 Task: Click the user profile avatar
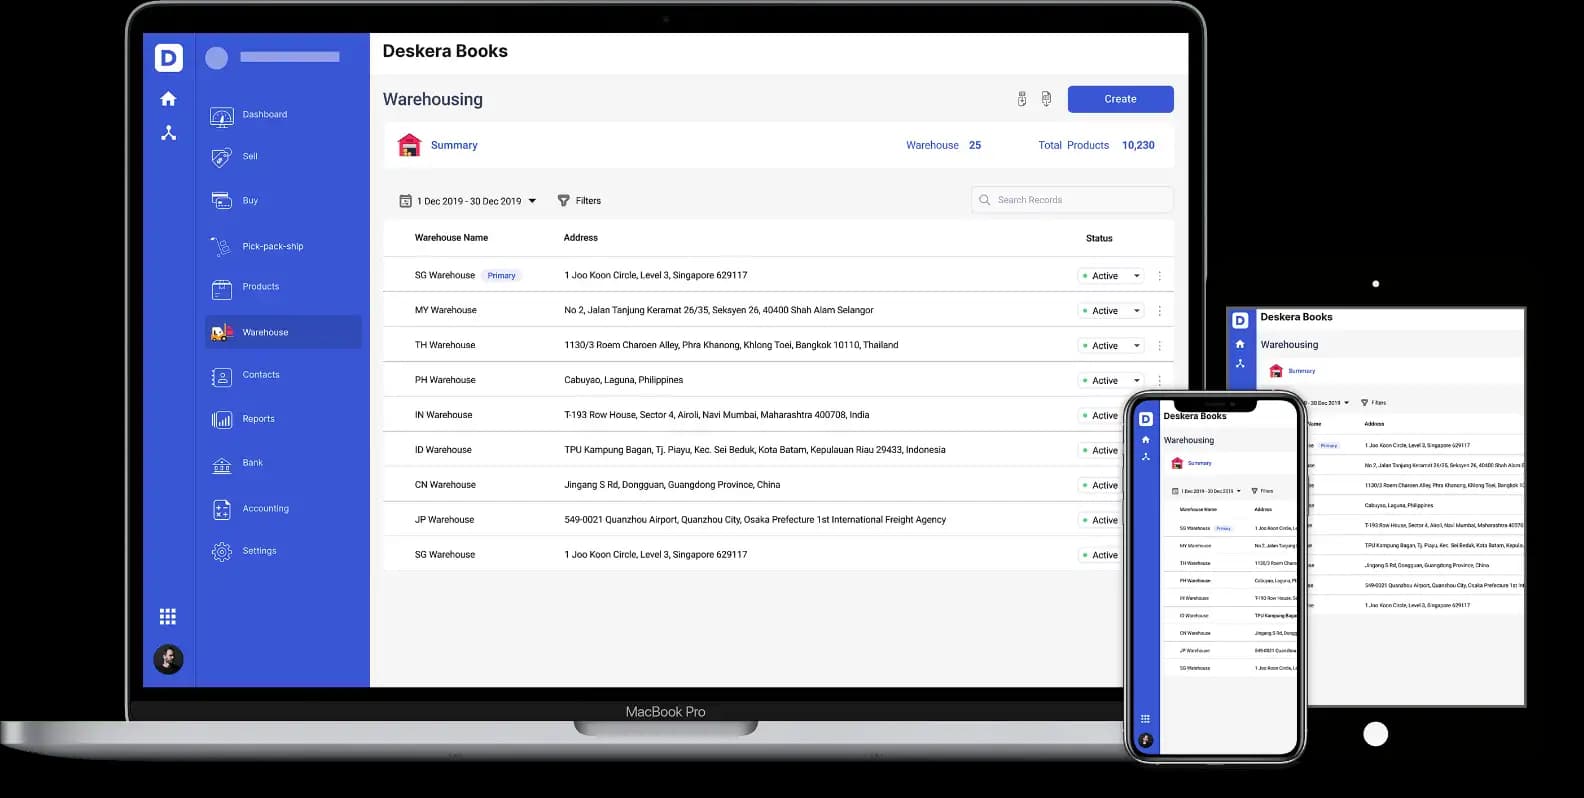point(168,659)
